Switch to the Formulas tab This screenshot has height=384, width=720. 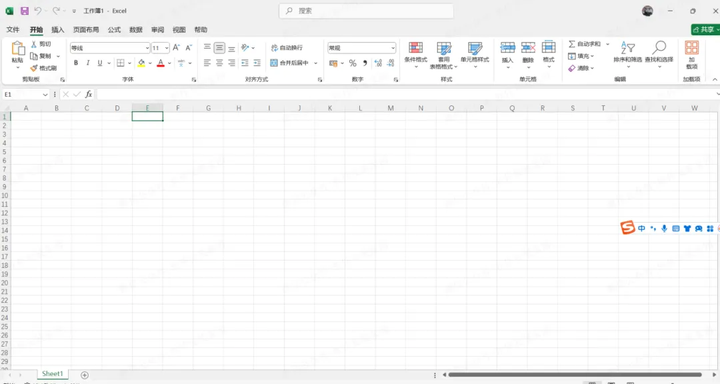(x=114, y=29)
